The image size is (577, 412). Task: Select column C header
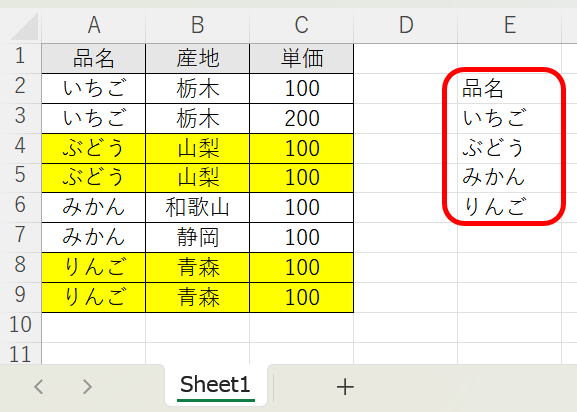coord(301,25)
